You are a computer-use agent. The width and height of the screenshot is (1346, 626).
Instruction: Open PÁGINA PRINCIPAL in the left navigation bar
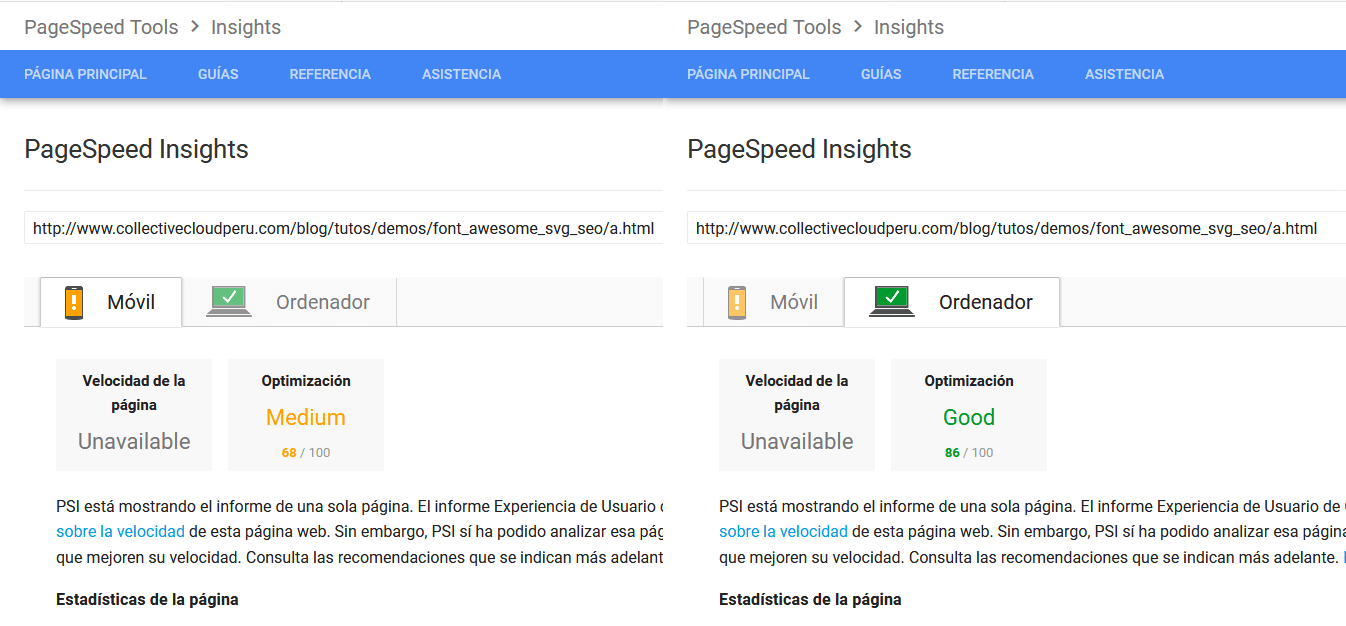(86, 74)
